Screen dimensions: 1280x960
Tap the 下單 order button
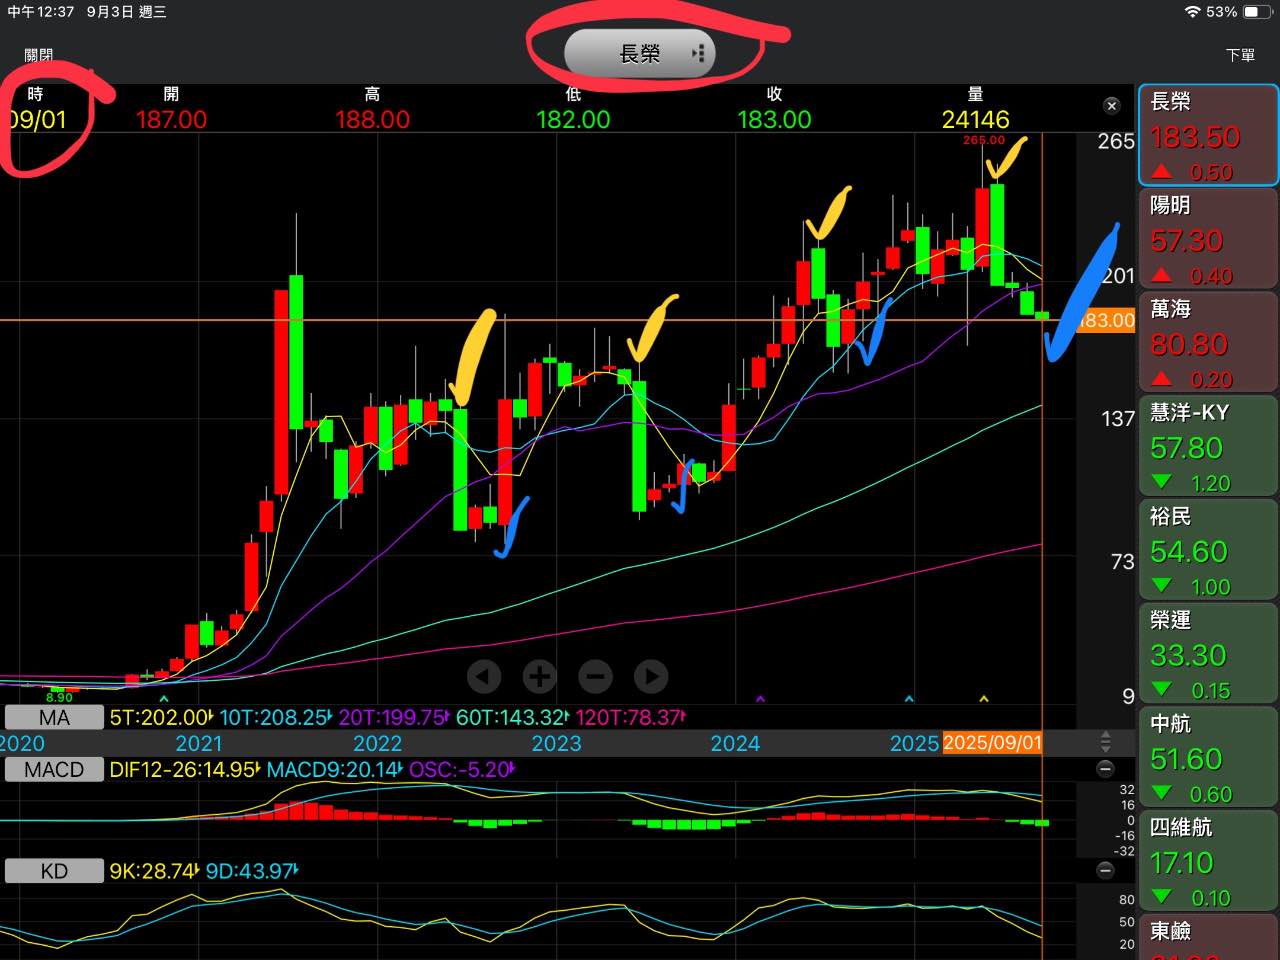1240,55
